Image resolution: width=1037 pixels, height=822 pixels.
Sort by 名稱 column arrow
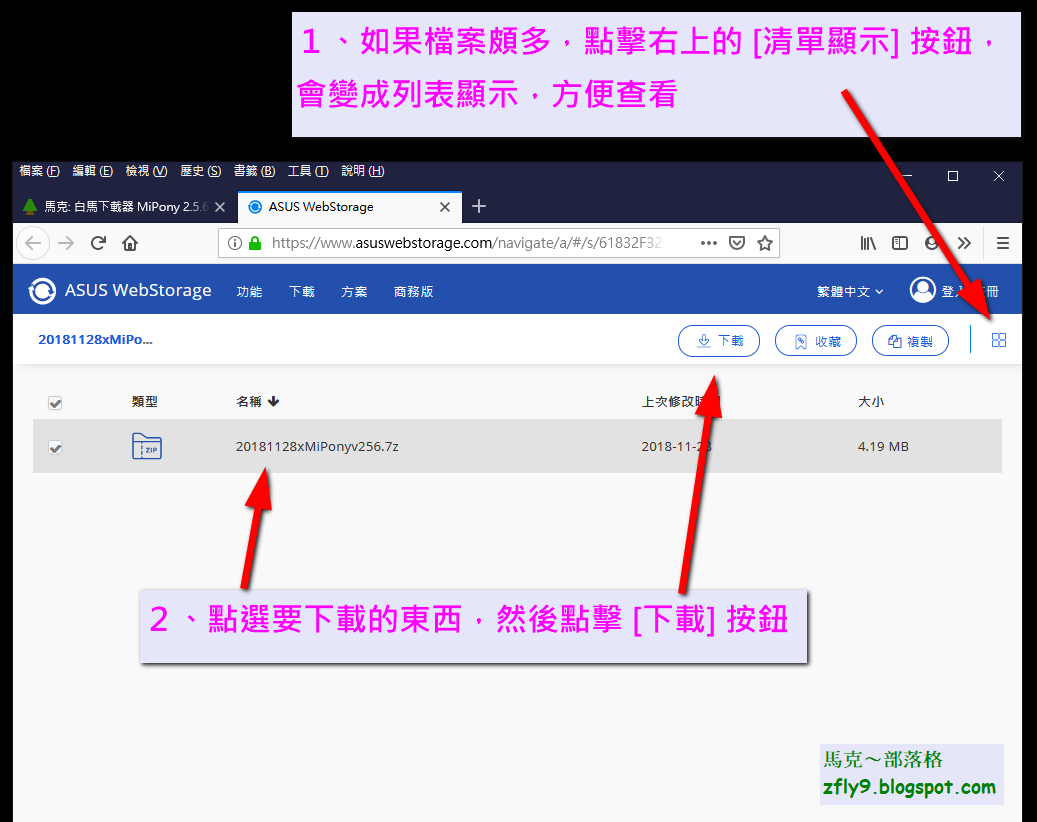tap(274, 401)
